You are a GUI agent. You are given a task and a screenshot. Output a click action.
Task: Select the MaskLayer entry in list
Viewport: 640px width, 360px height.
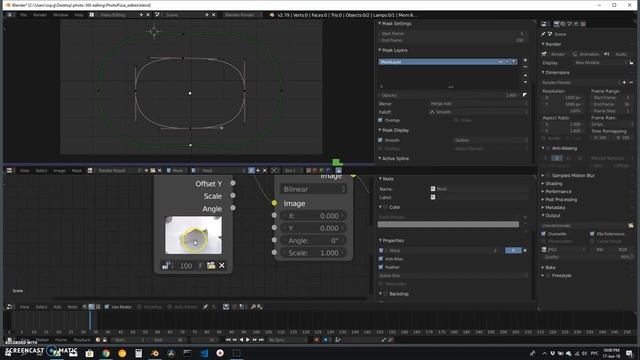point(448,62)
